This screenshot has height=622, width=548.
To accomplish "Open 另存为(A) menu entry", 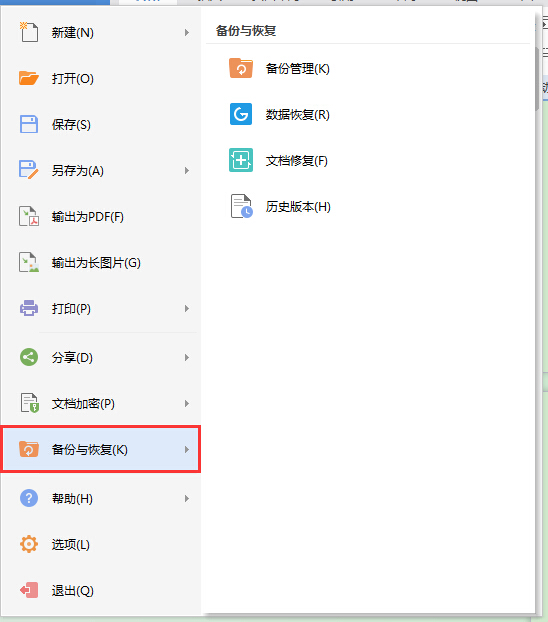I will coord(101,171).
